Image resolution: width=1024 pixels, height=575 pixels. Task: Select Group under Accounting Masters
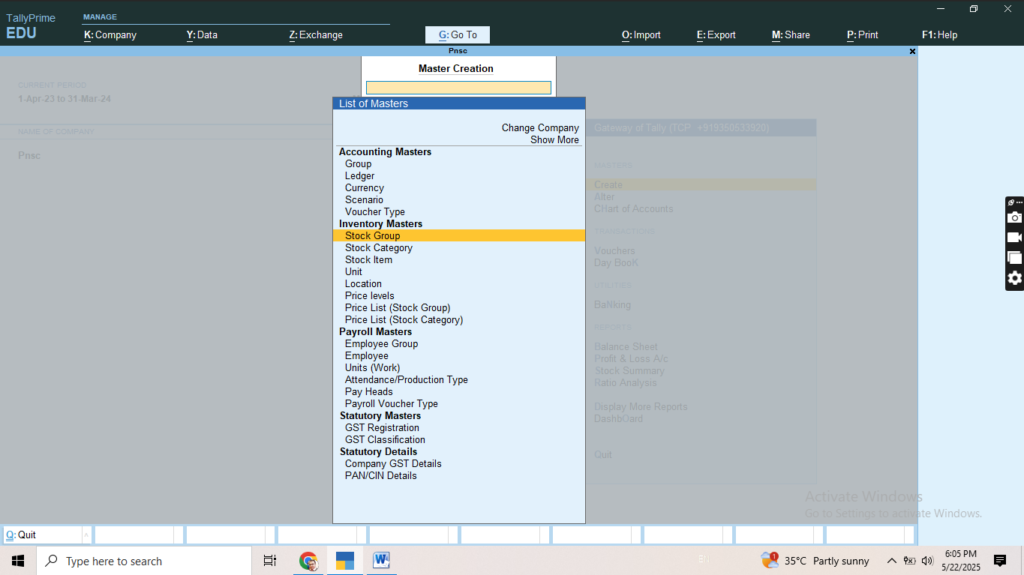coord(358,164)
